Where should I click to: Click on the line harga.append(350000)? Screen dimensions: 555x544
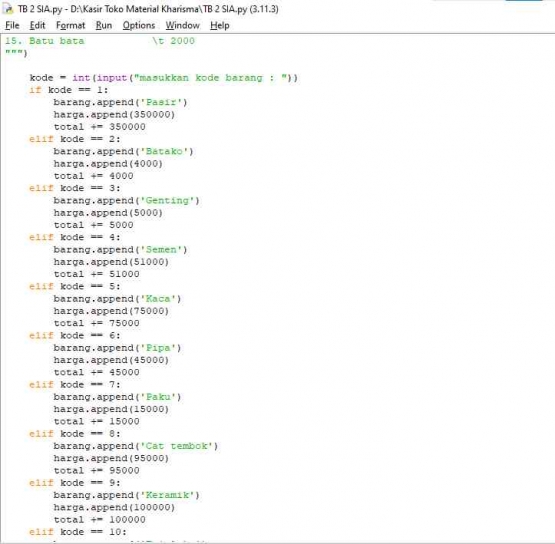pyautogui.click(x=114, y=115)
